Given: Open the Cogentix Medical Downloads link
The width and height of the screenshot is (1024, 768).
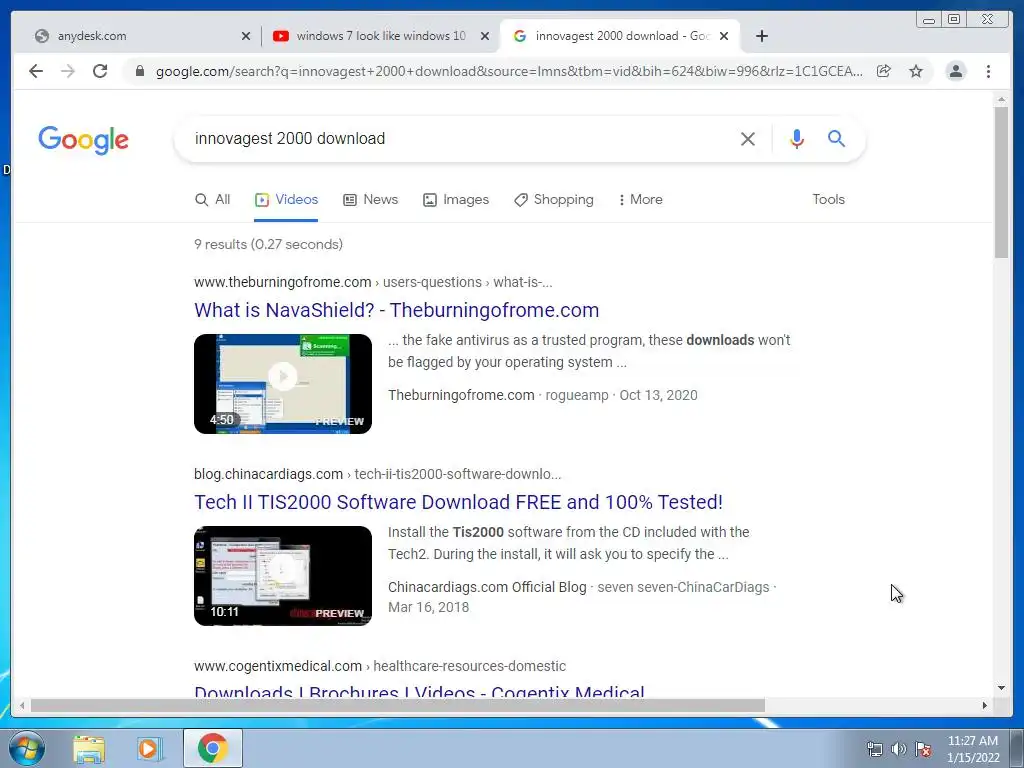Looking at the screenshot, I should pyautogui.click(x=419, y=691).
